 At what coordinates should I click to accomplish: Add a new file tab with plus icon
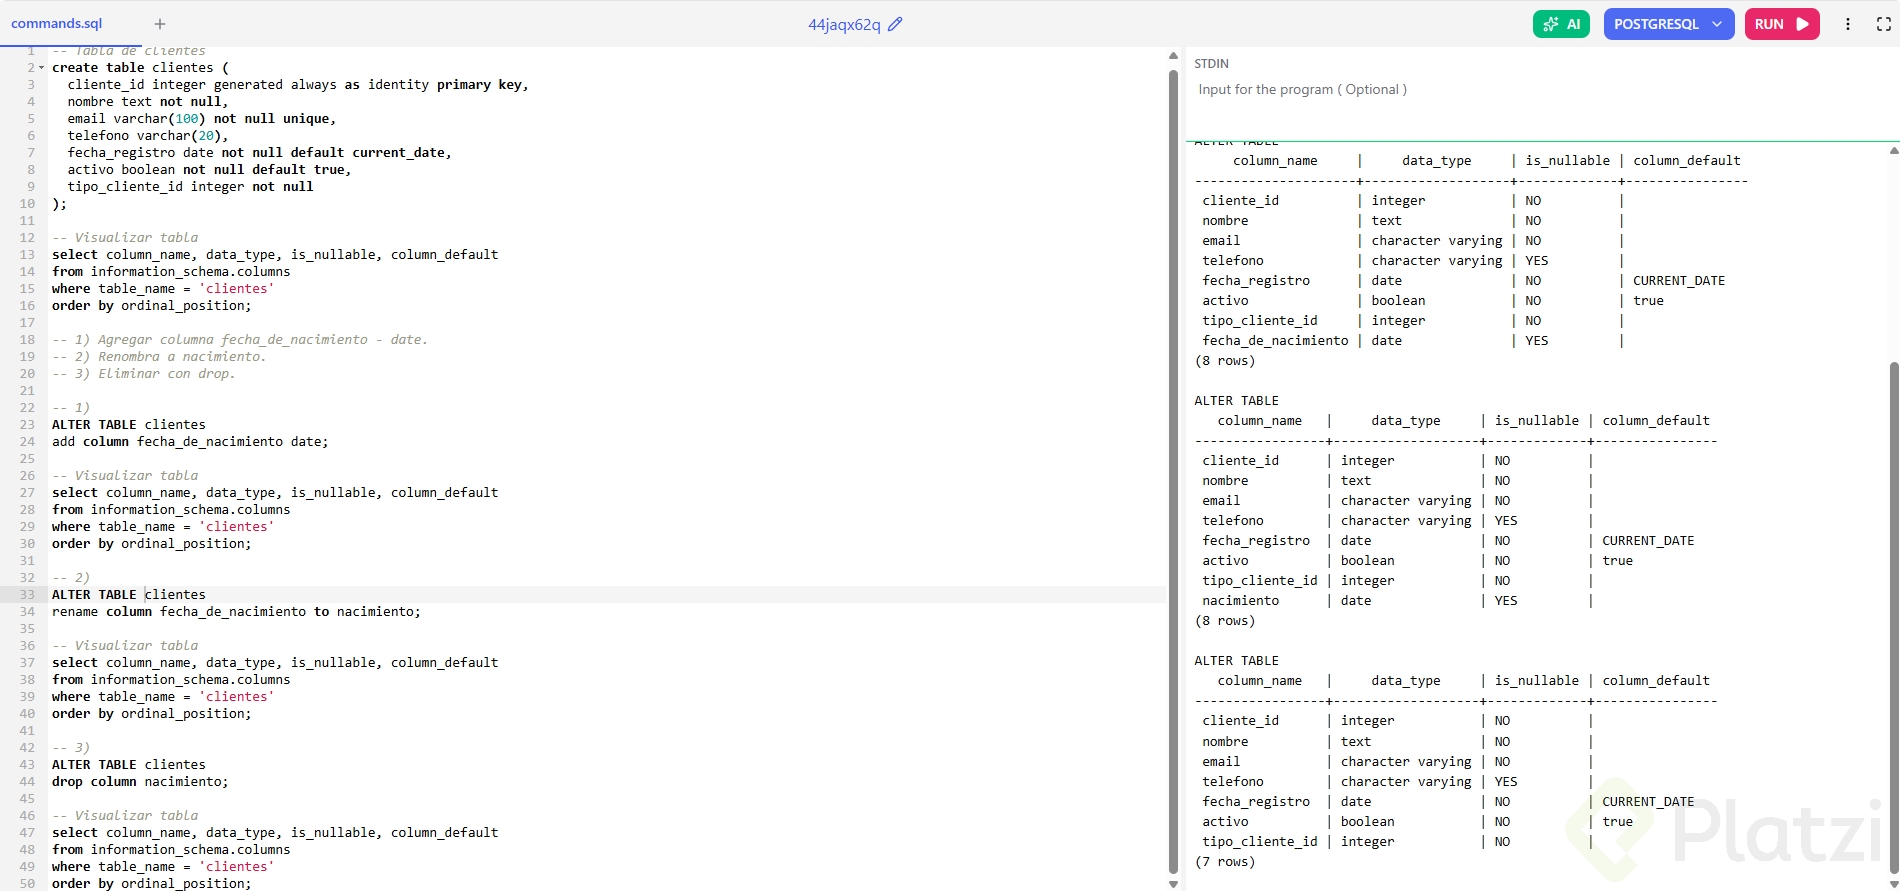(x=160, y=24)
